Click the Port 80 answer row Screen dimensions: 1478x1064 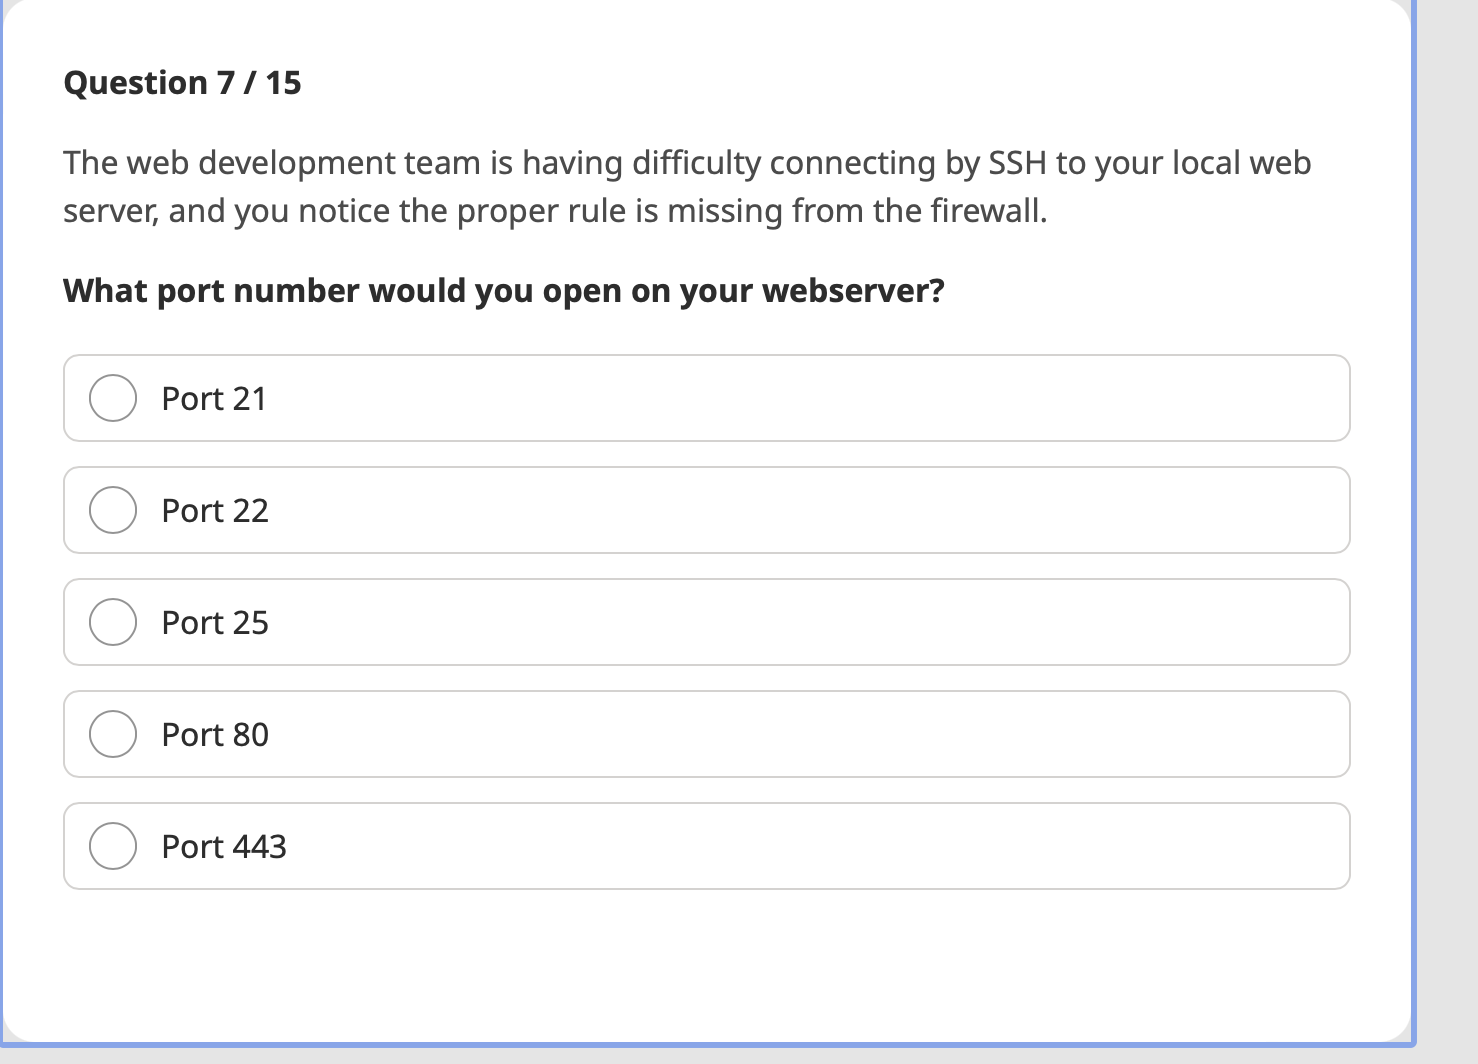706,734
